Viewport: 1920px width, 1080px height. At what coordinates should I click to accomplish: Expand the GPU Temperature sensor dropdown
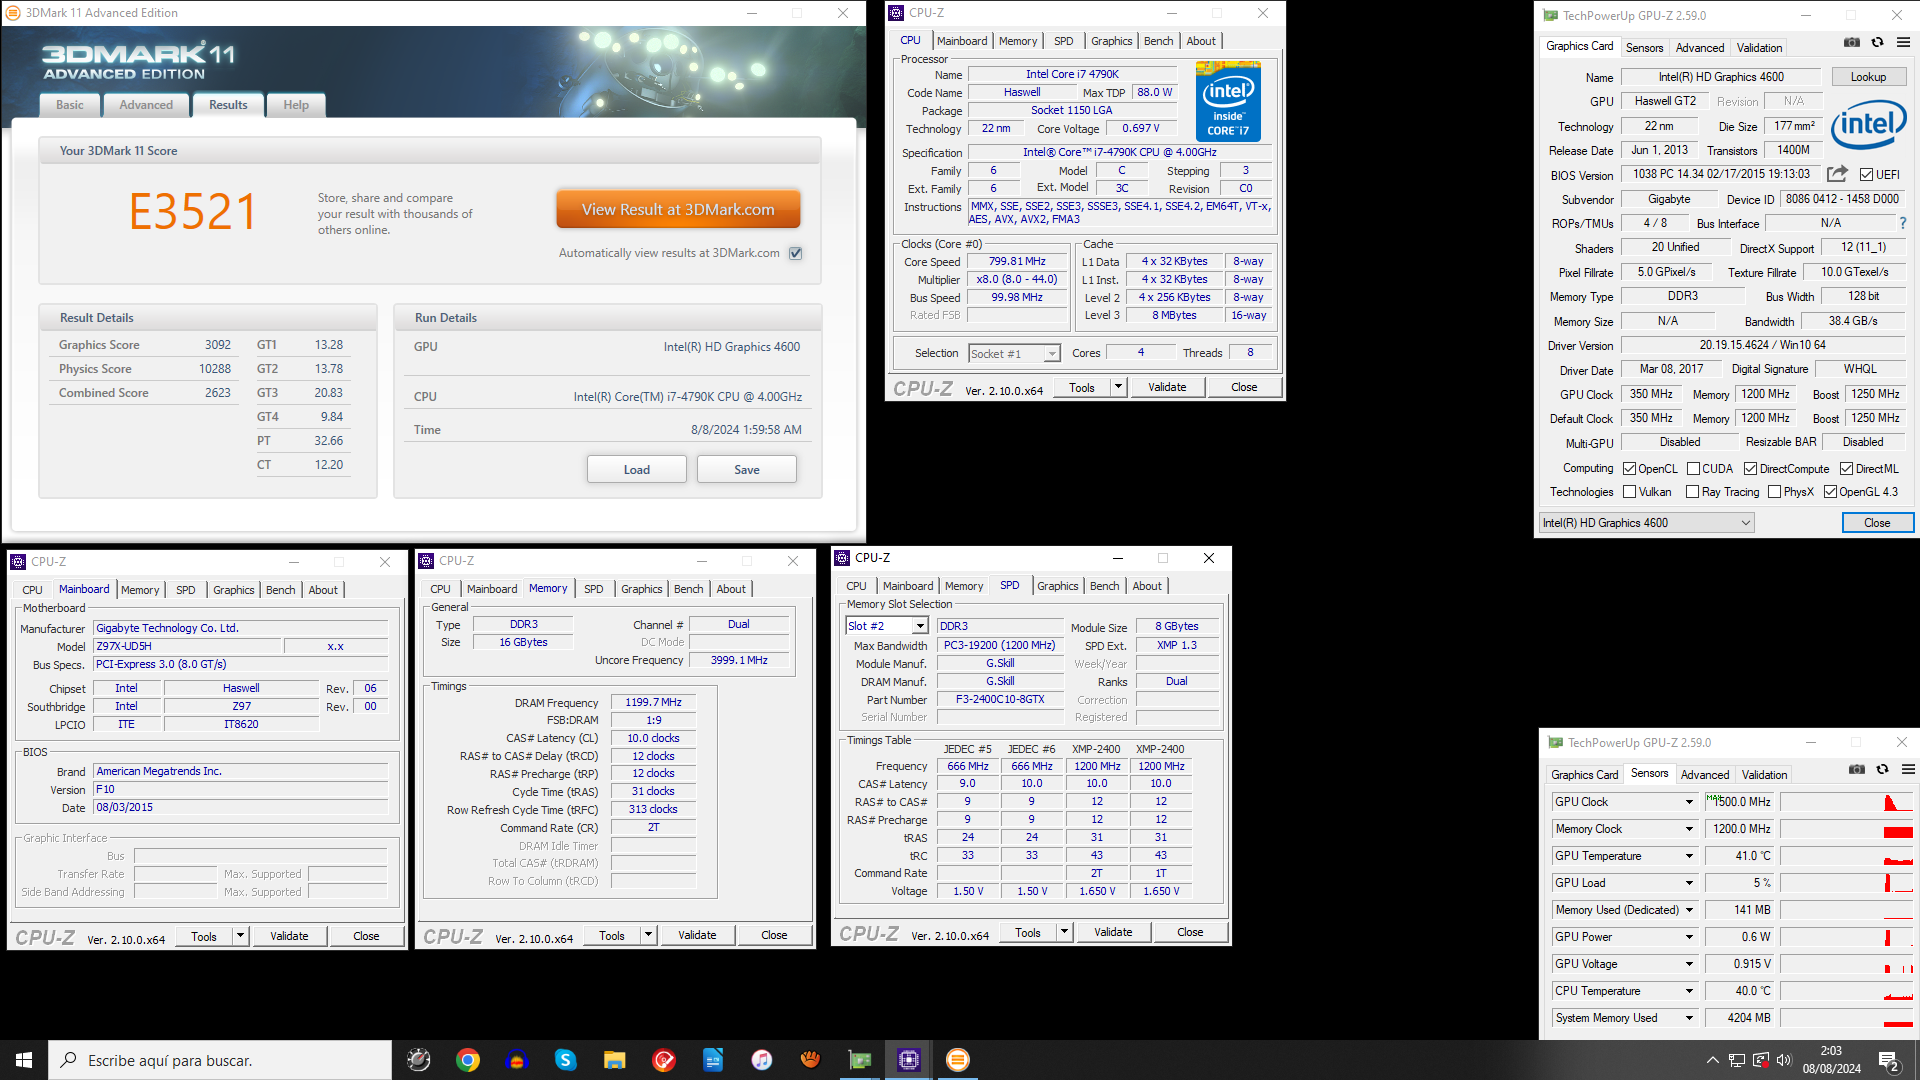[1690, 856]
